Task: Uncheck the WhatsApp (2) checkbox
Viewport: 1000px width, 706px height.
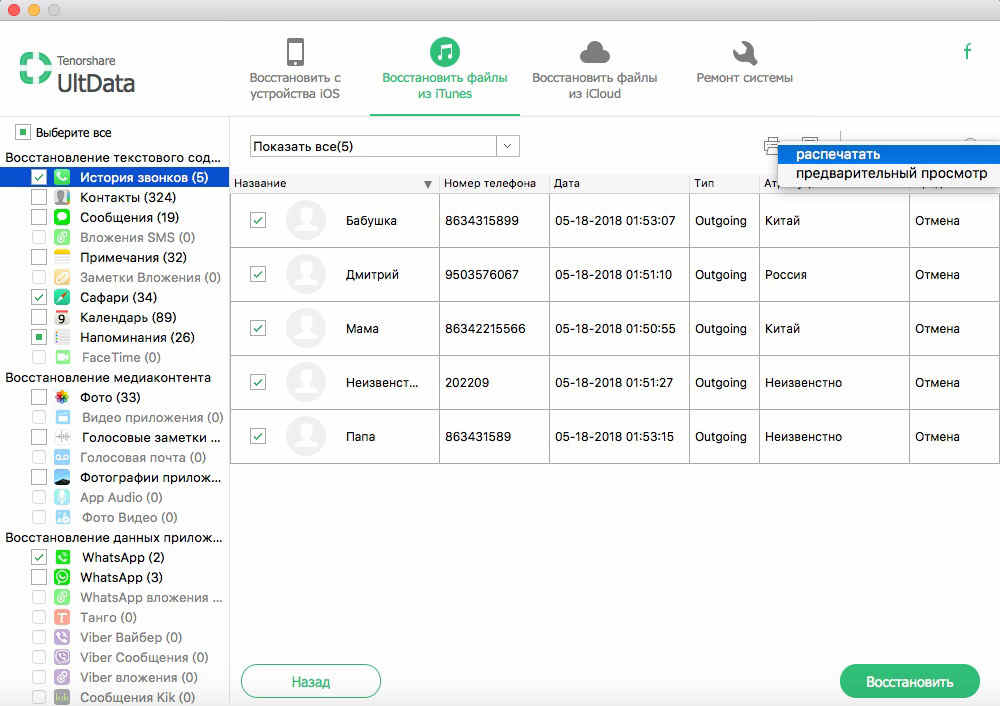Action: 39,557
